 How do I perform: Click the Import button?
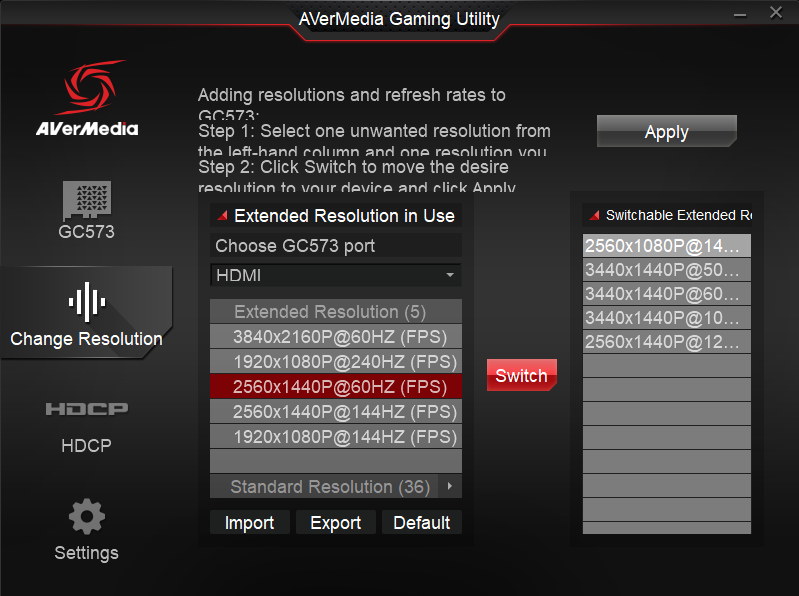[x=250, y=523]
